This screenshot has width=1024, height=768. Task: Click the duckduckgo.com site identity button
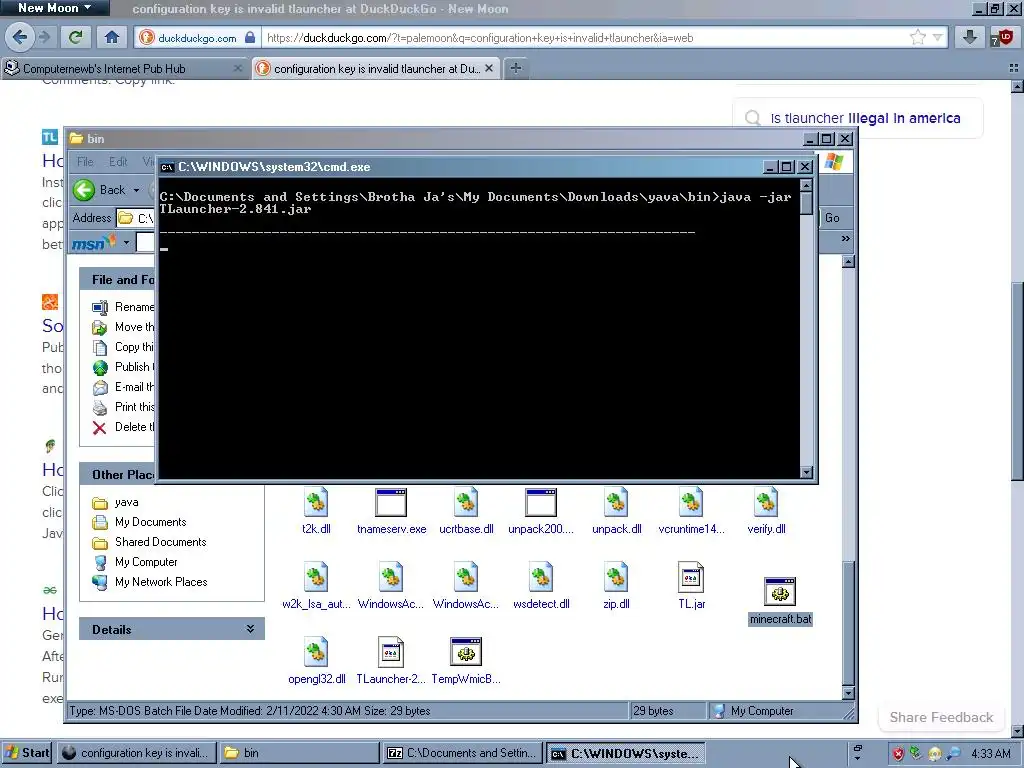click(197, 38)
